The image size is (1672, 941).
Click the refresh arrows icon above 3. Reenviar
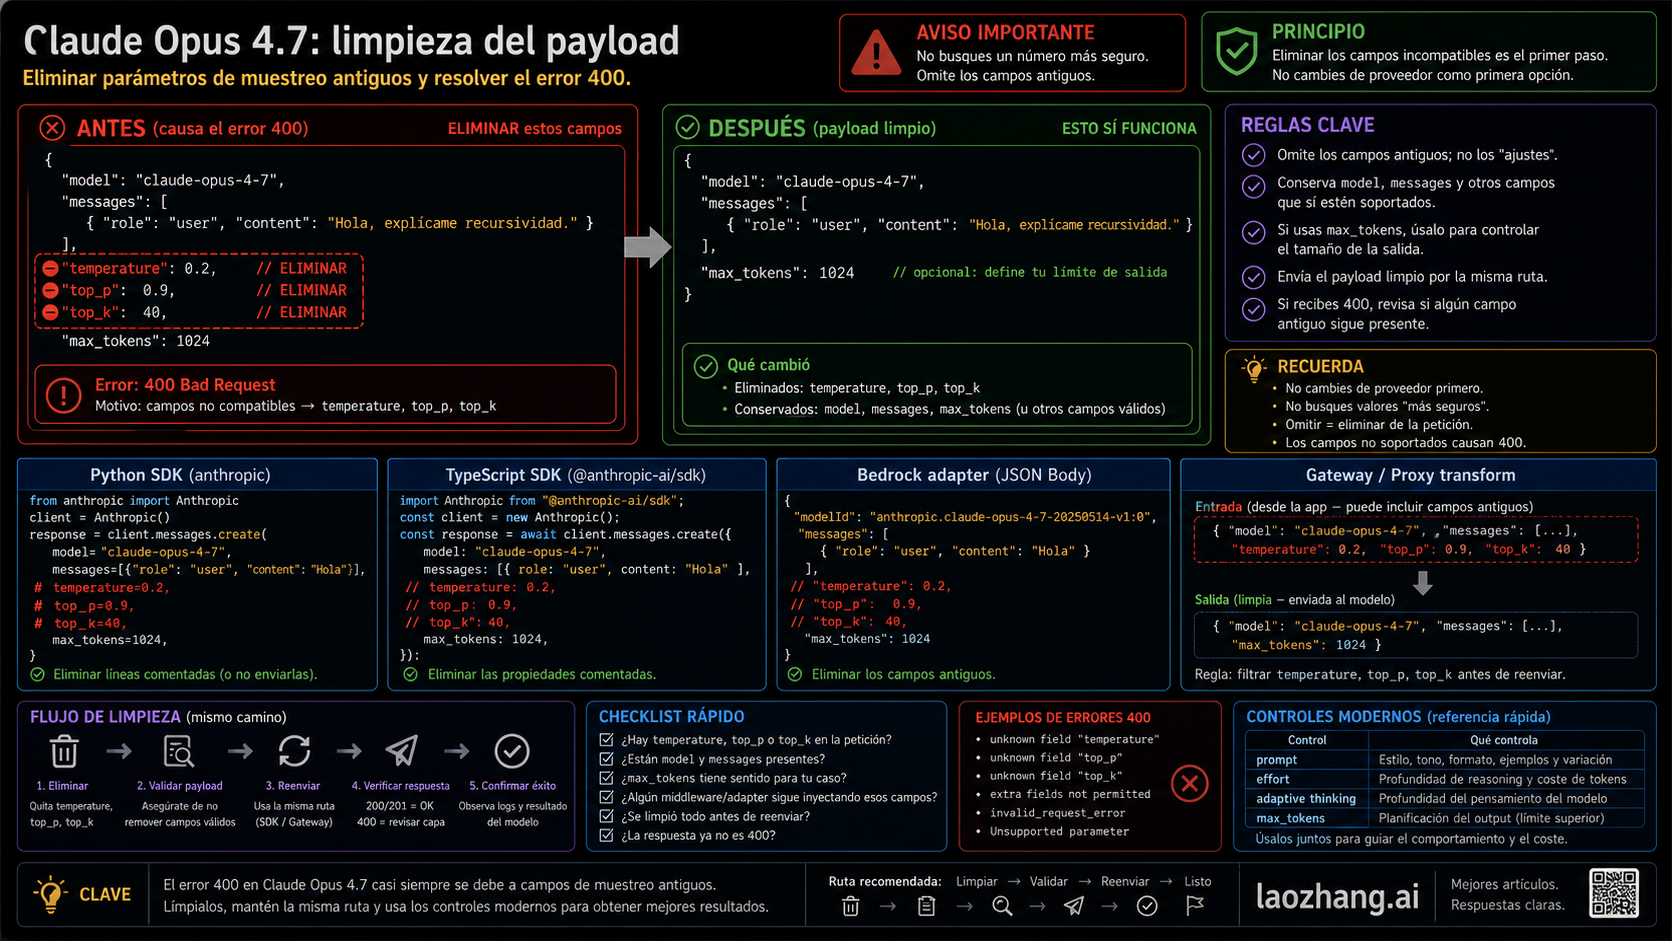(294, 751)
